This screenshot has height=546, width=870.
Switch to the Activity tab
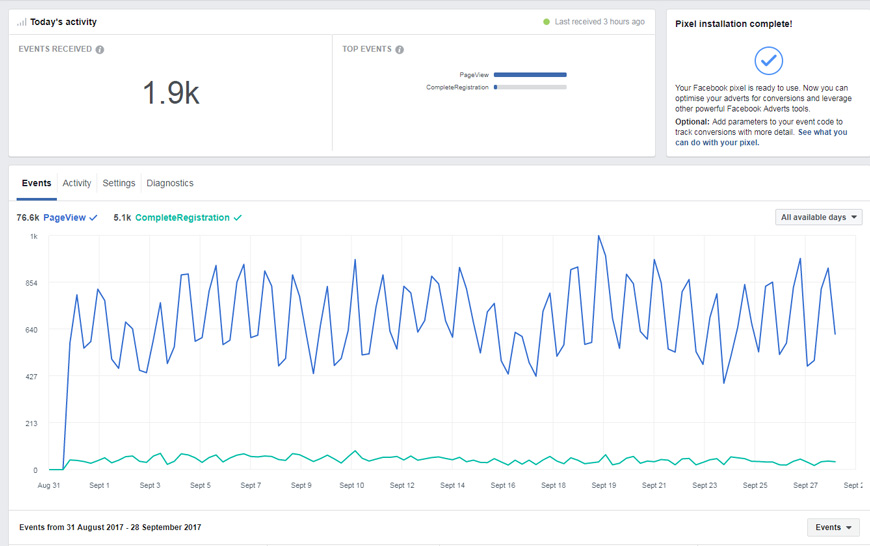77,183
